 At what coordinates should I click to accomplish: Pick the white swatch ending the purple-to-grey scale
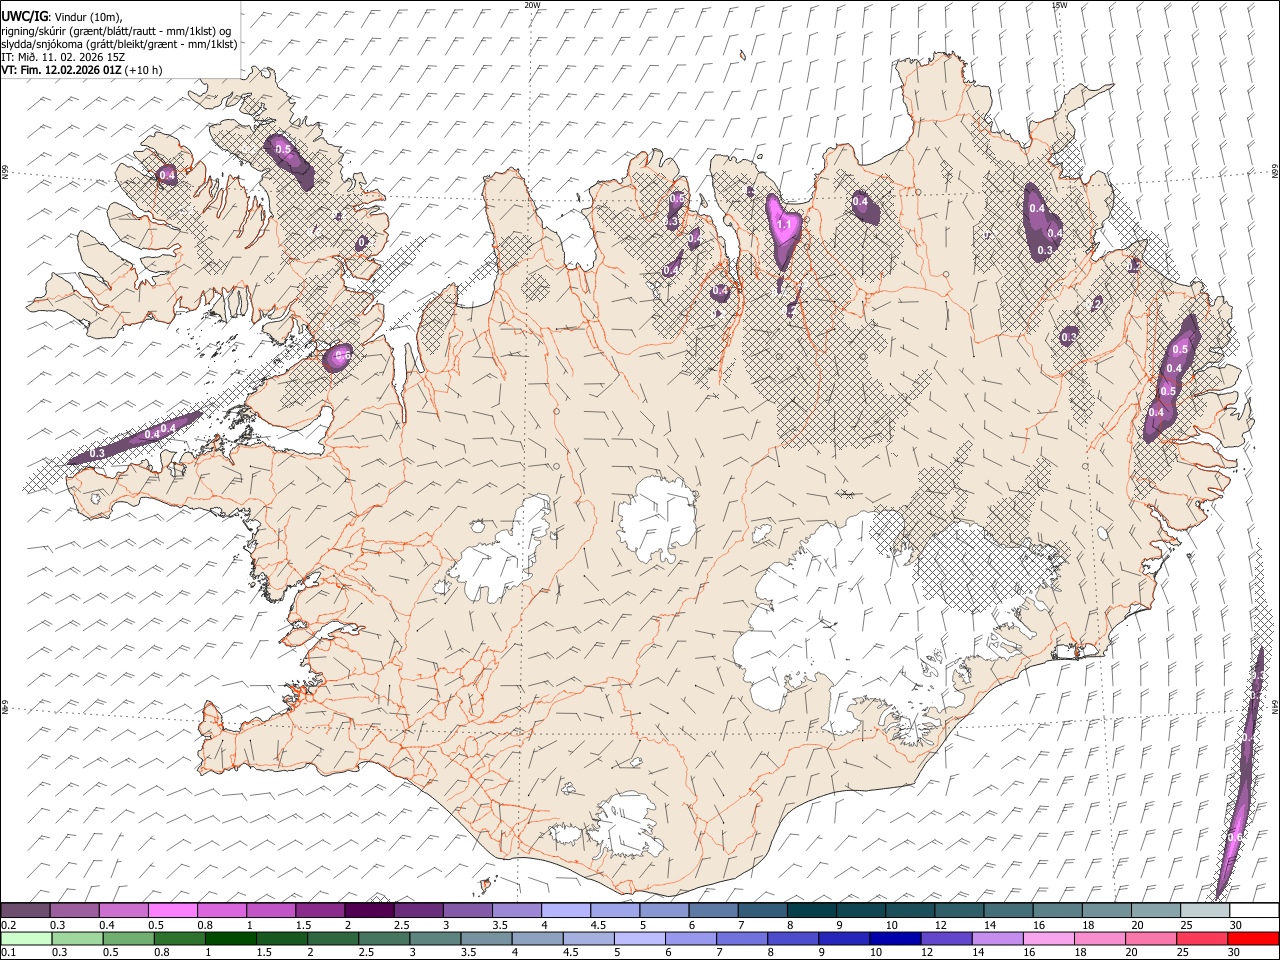point(1254,911)
